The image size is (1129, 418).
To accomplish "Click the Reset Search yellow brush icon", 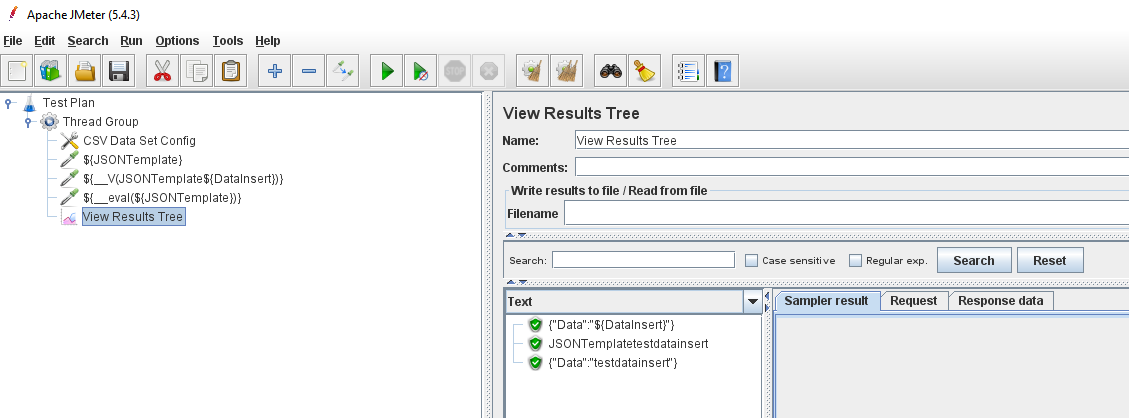I will tap(644, 71).
